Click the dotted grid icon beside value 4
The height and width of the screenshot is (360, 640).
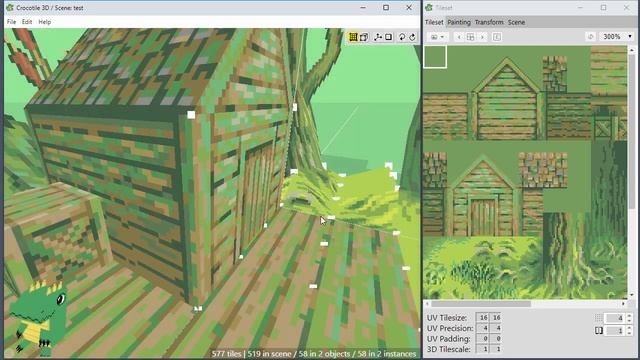tap(598, 318)
